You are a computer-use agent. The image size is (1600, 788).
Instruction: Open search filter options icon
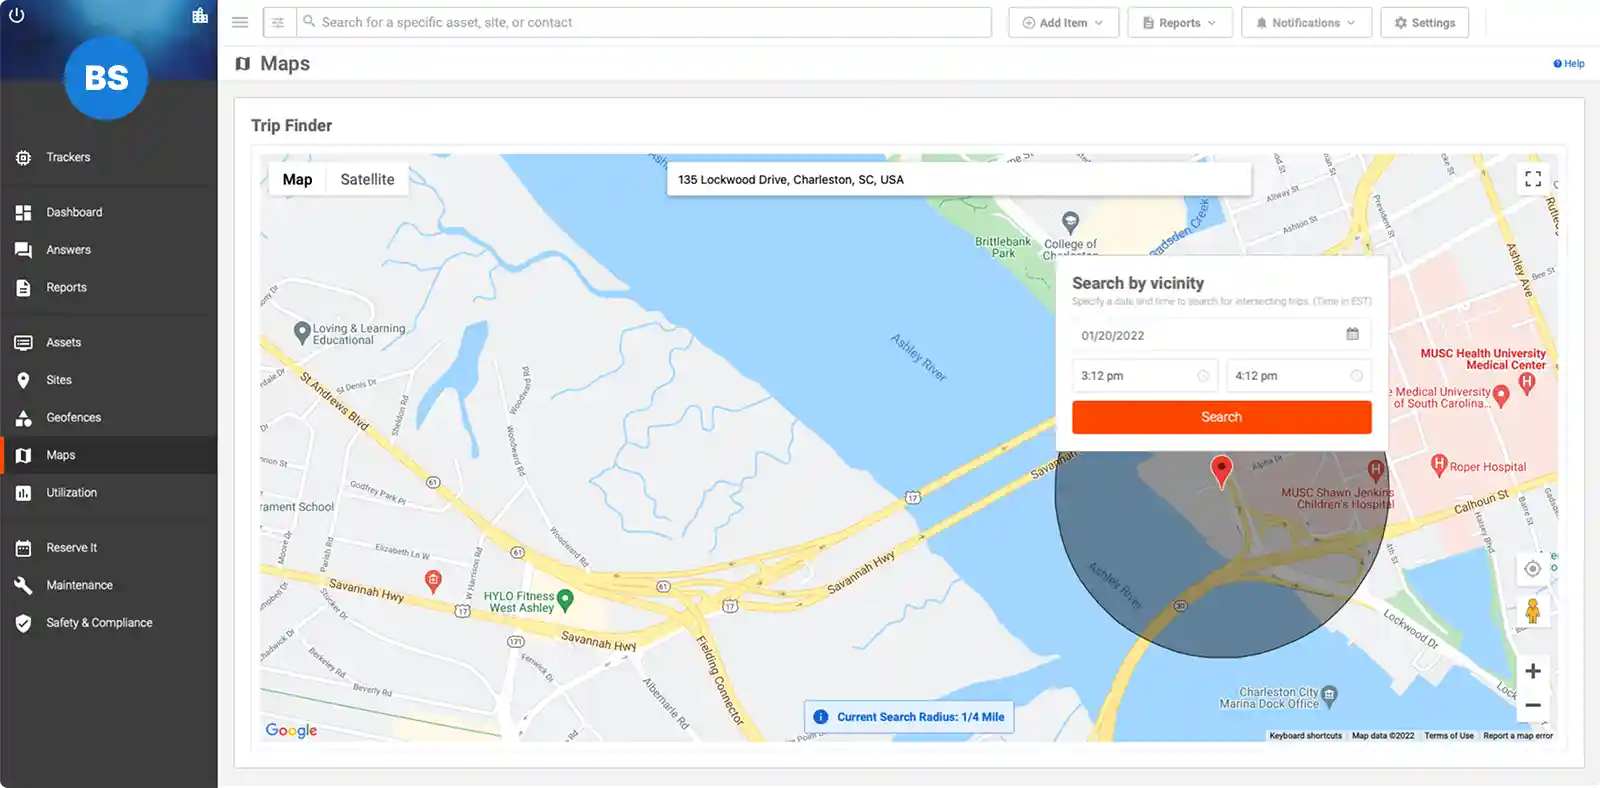pyautogui.click(x=278, y=22)
